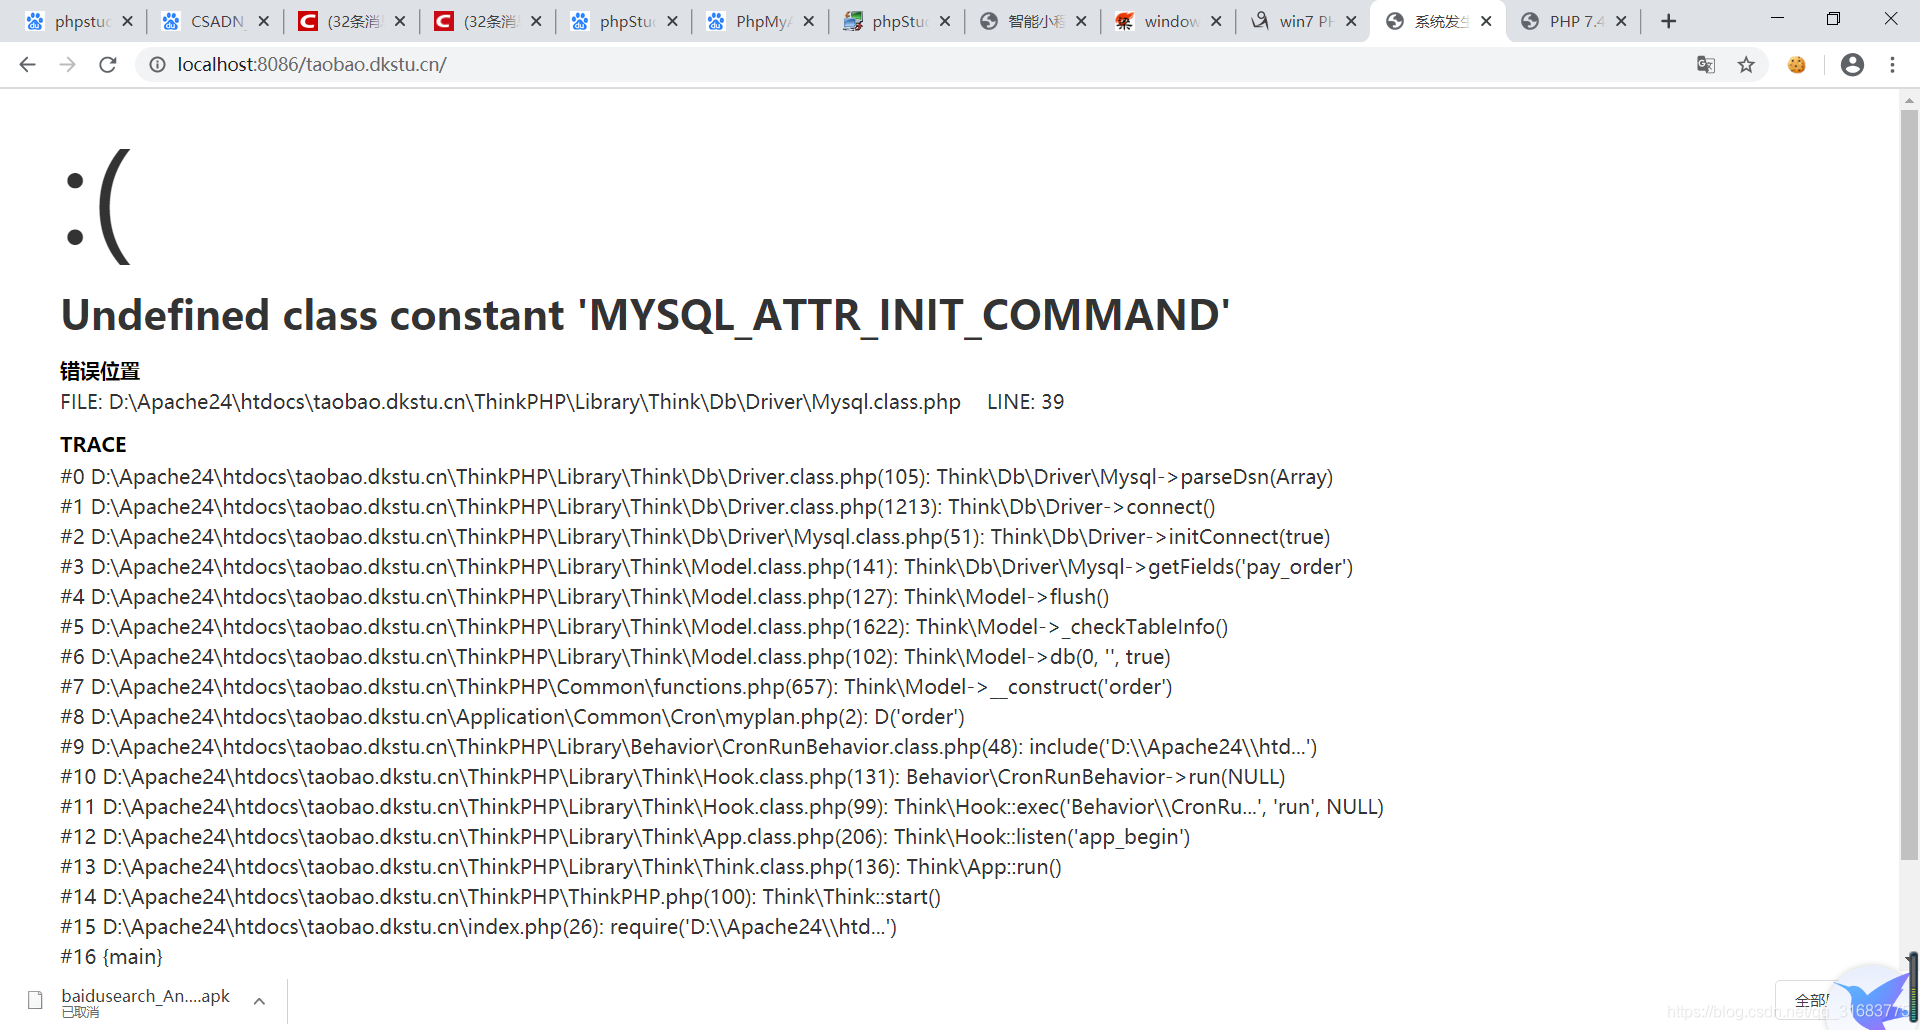Open the Chrome three-dot menu

pos(1892,64)
